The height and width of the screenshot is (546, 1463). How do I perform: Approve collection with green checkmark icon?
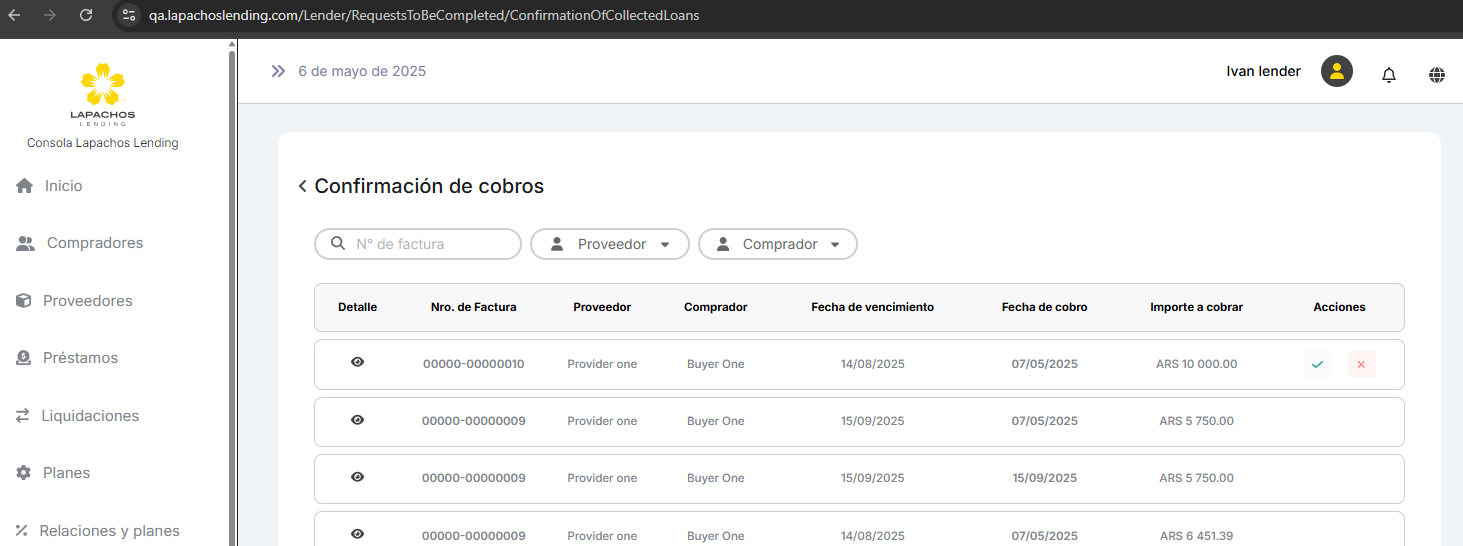point(1317,364)
